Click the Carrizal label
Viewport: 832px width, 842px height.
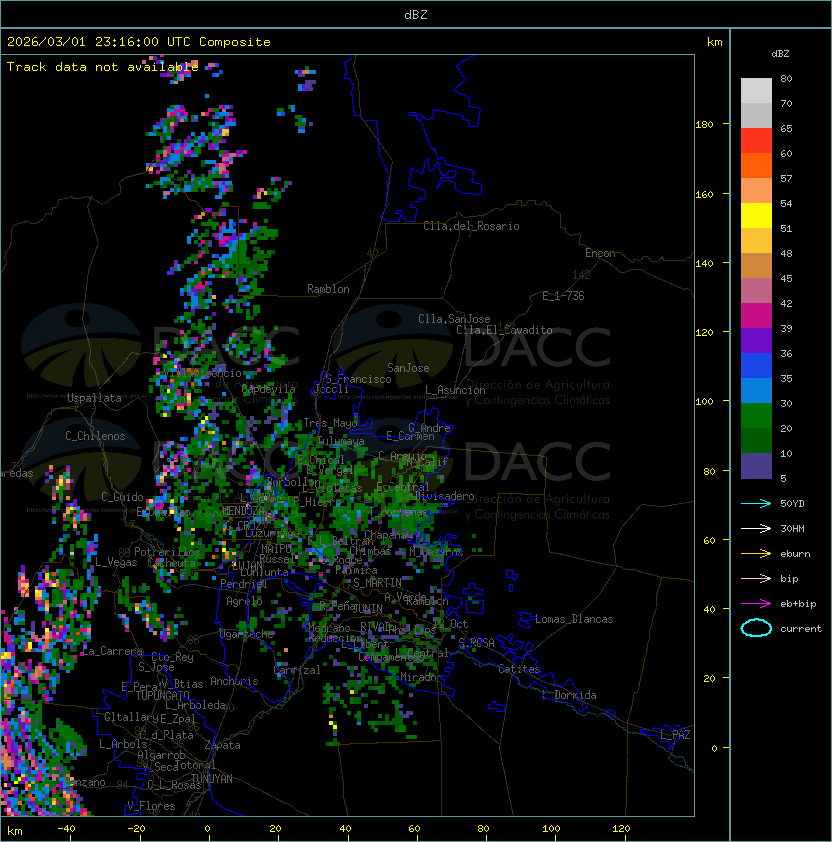(297, 670)
